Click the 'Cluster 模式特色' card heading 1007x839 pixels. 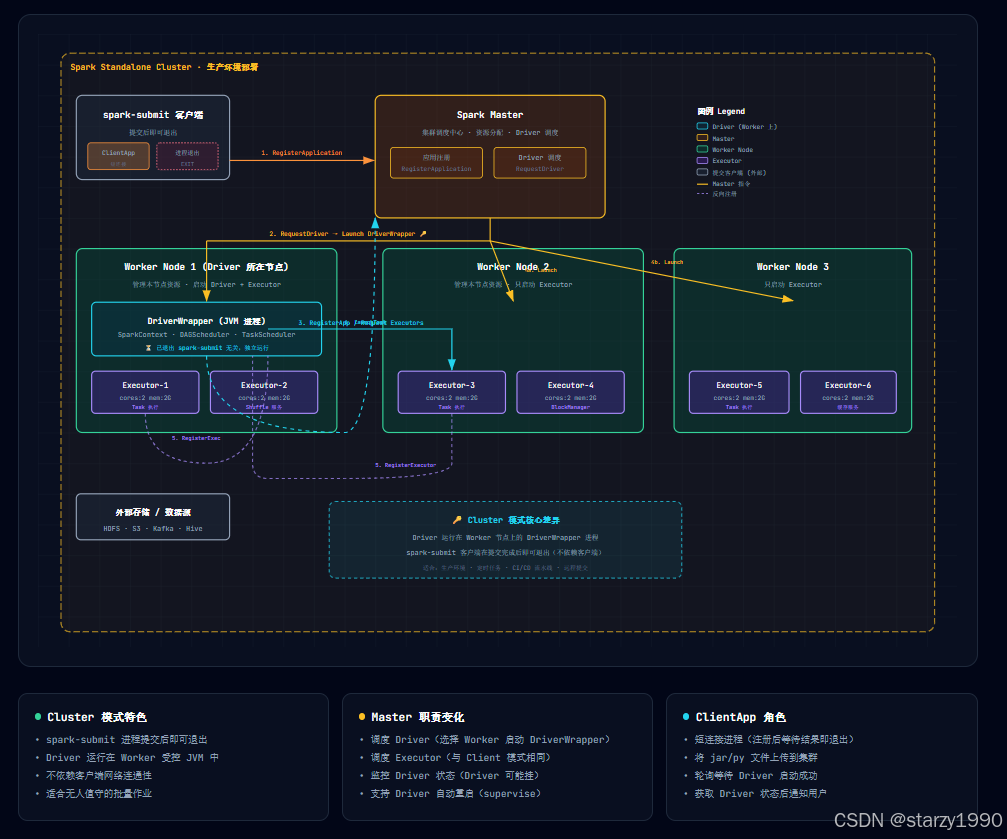point(96,717)
